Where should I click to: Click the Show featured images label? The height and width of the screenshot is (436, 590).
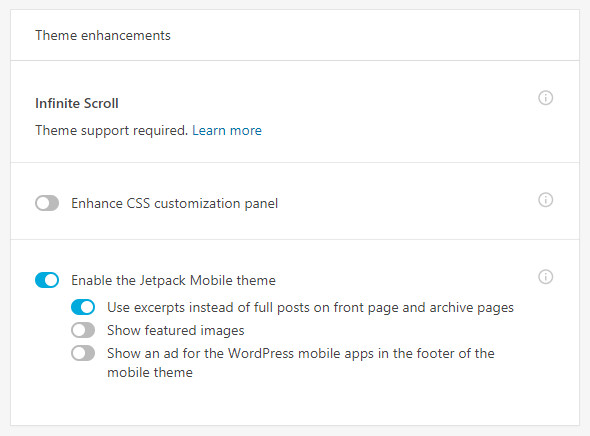coord(176,331)
